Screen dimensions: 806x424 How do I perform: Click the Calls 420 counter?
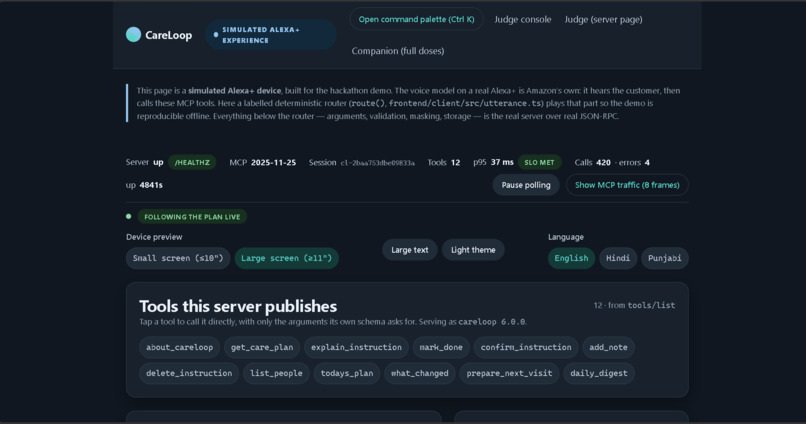pyautogui.click(x=593, y=162)
